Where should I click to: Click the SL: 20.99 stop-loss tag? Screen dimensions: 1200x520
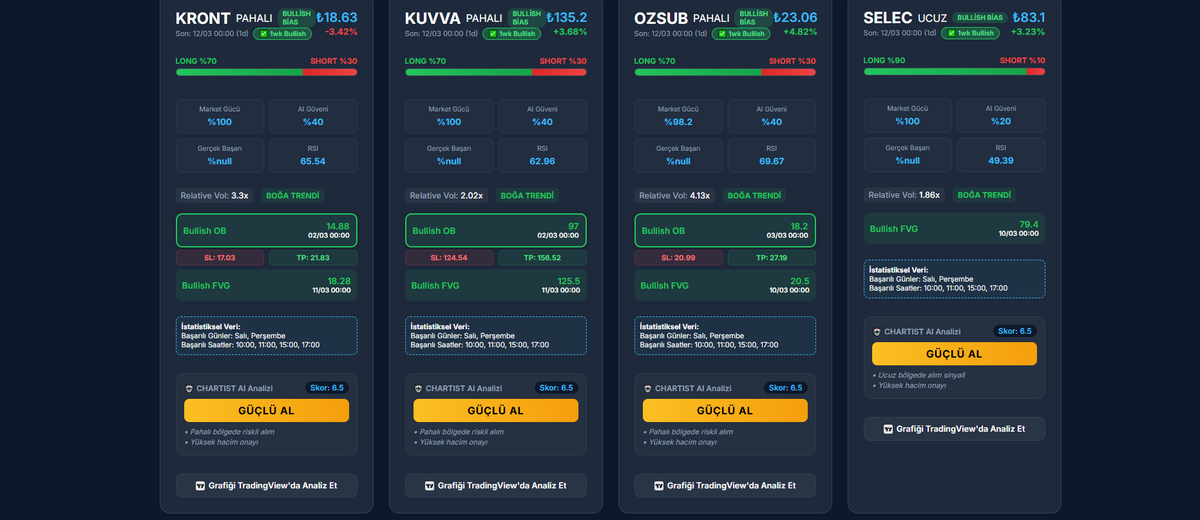click(678, 258)
